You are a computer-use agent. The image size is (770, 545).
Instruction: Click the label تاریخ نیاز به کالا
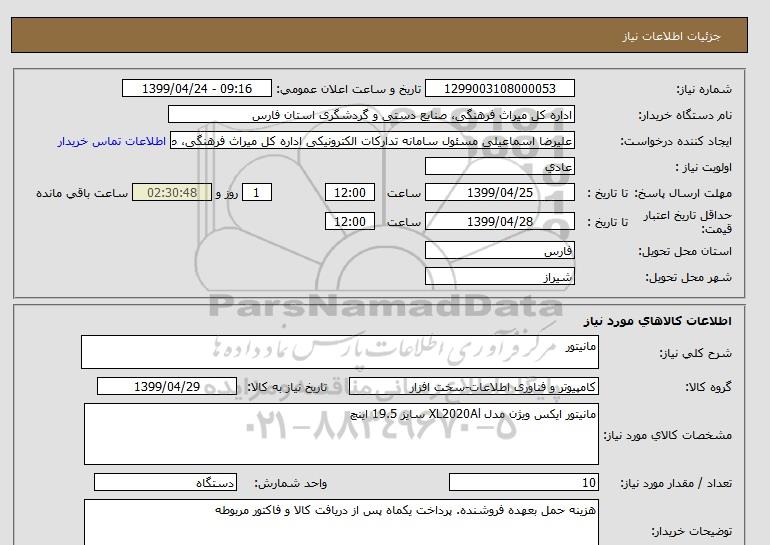287,387
